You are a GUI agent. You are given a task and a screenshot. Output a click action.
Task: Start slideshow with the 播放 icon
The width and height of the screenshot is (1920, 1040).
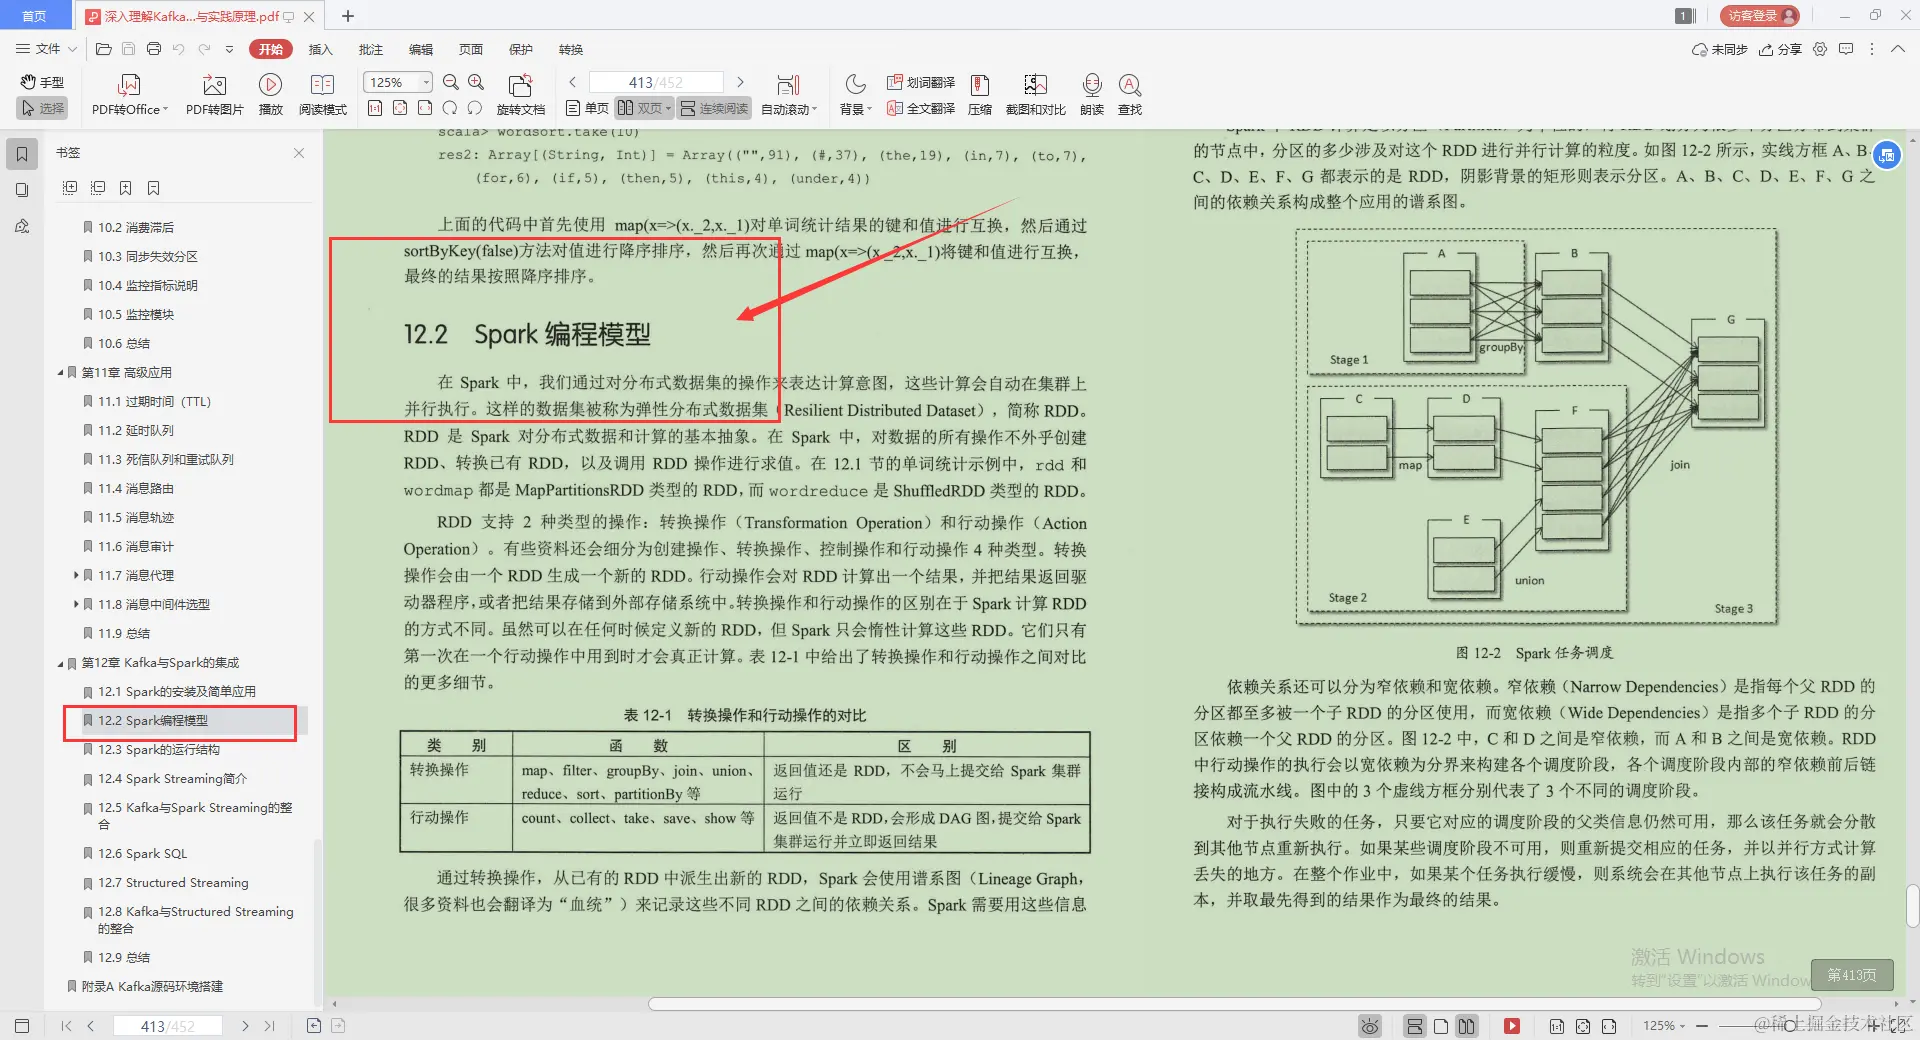[270, 93]
